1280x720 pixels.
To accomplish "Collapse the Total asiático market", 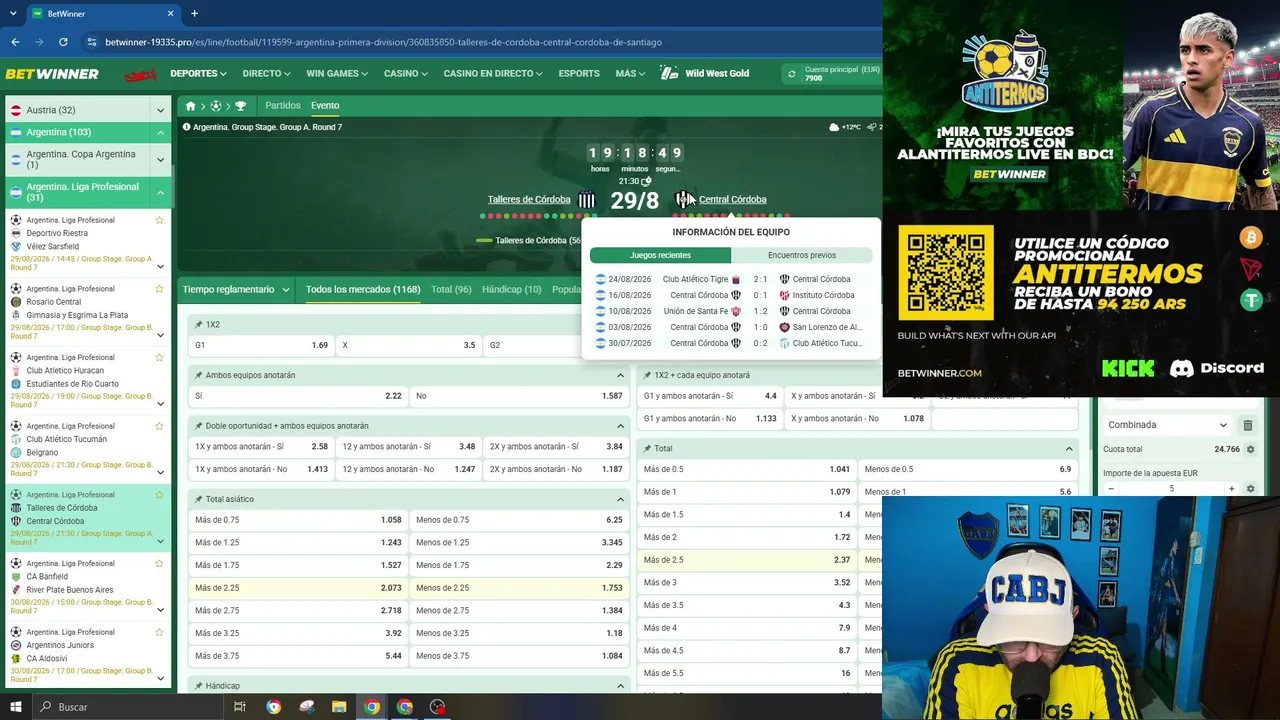I will click(x=620, y=499).
